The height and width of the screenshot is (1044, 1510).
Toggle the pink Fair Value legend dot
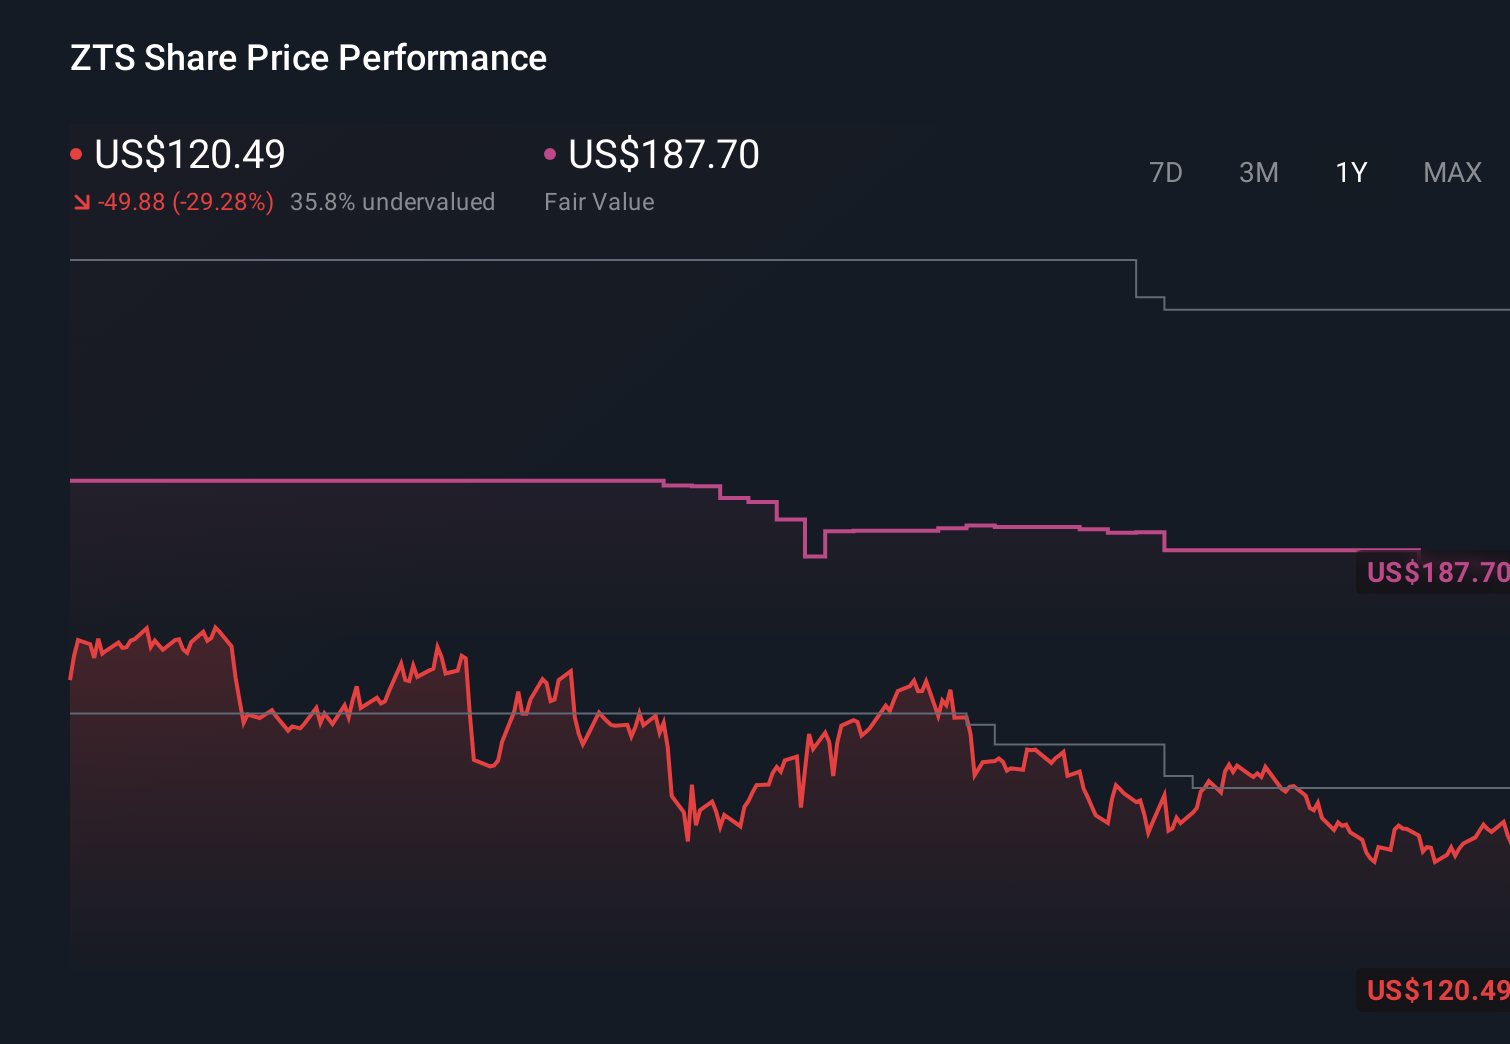click(x=548, y=153)
